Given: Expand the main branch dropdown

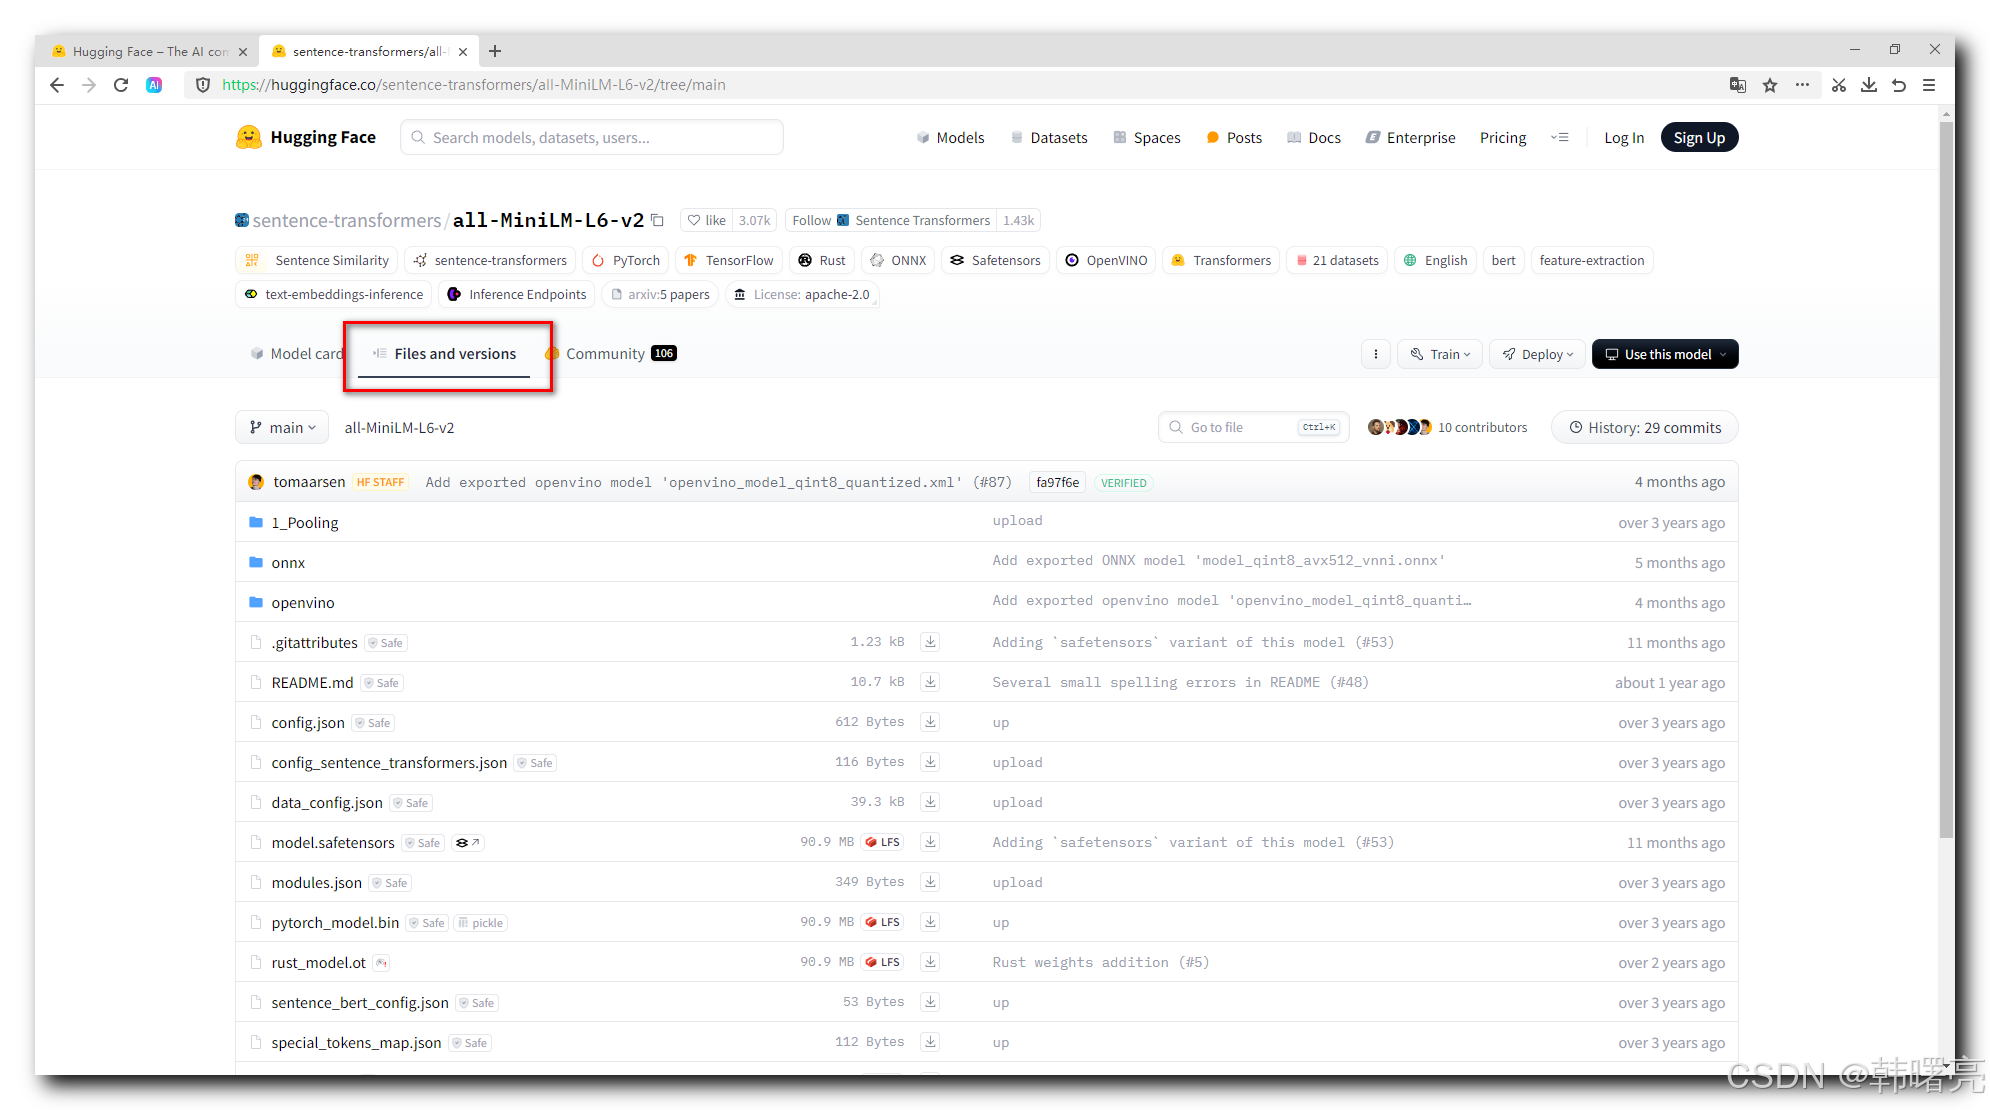Looking at the screenshot, I should [282, 427].
